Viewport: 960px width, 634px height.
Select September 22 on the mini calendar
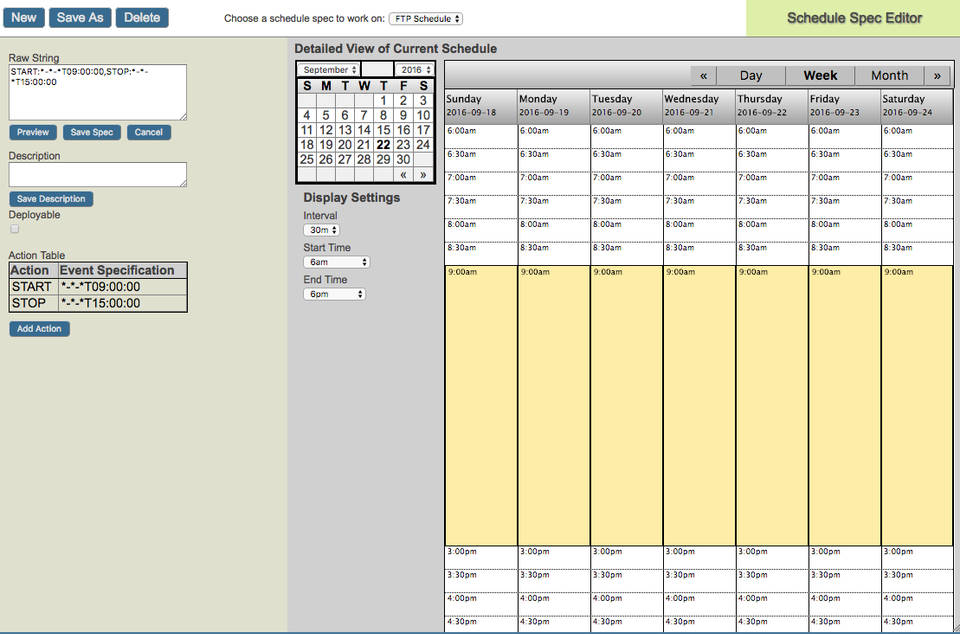(x=383, y=145)
